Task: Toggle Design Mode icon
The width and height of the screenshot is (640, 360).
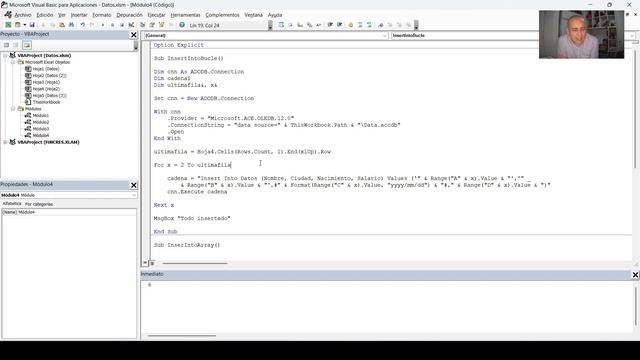Action: click(x=131, y=25)
